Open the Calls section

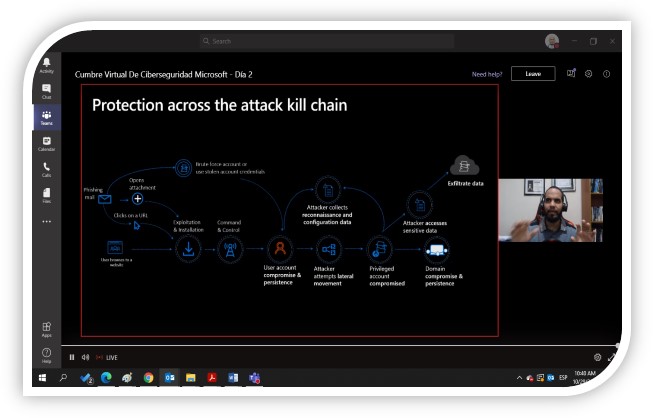46,169
